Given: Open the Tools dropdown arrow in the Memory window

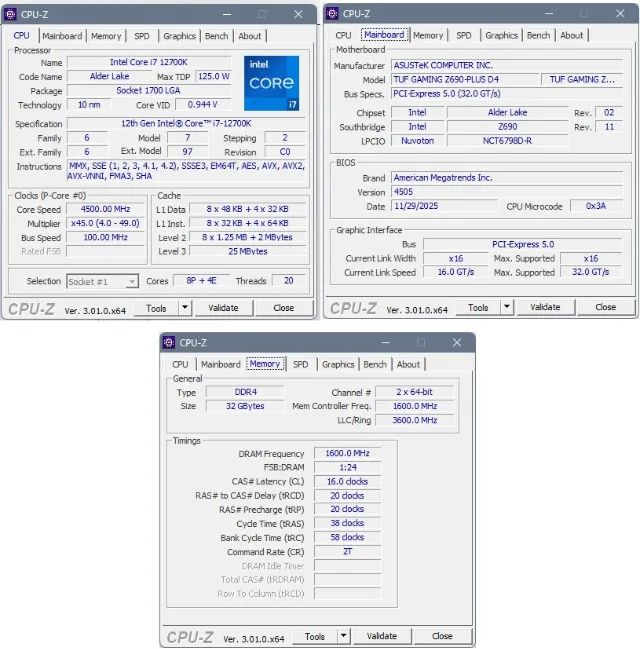Looking at the screenshot, I should tap(344, 636).
